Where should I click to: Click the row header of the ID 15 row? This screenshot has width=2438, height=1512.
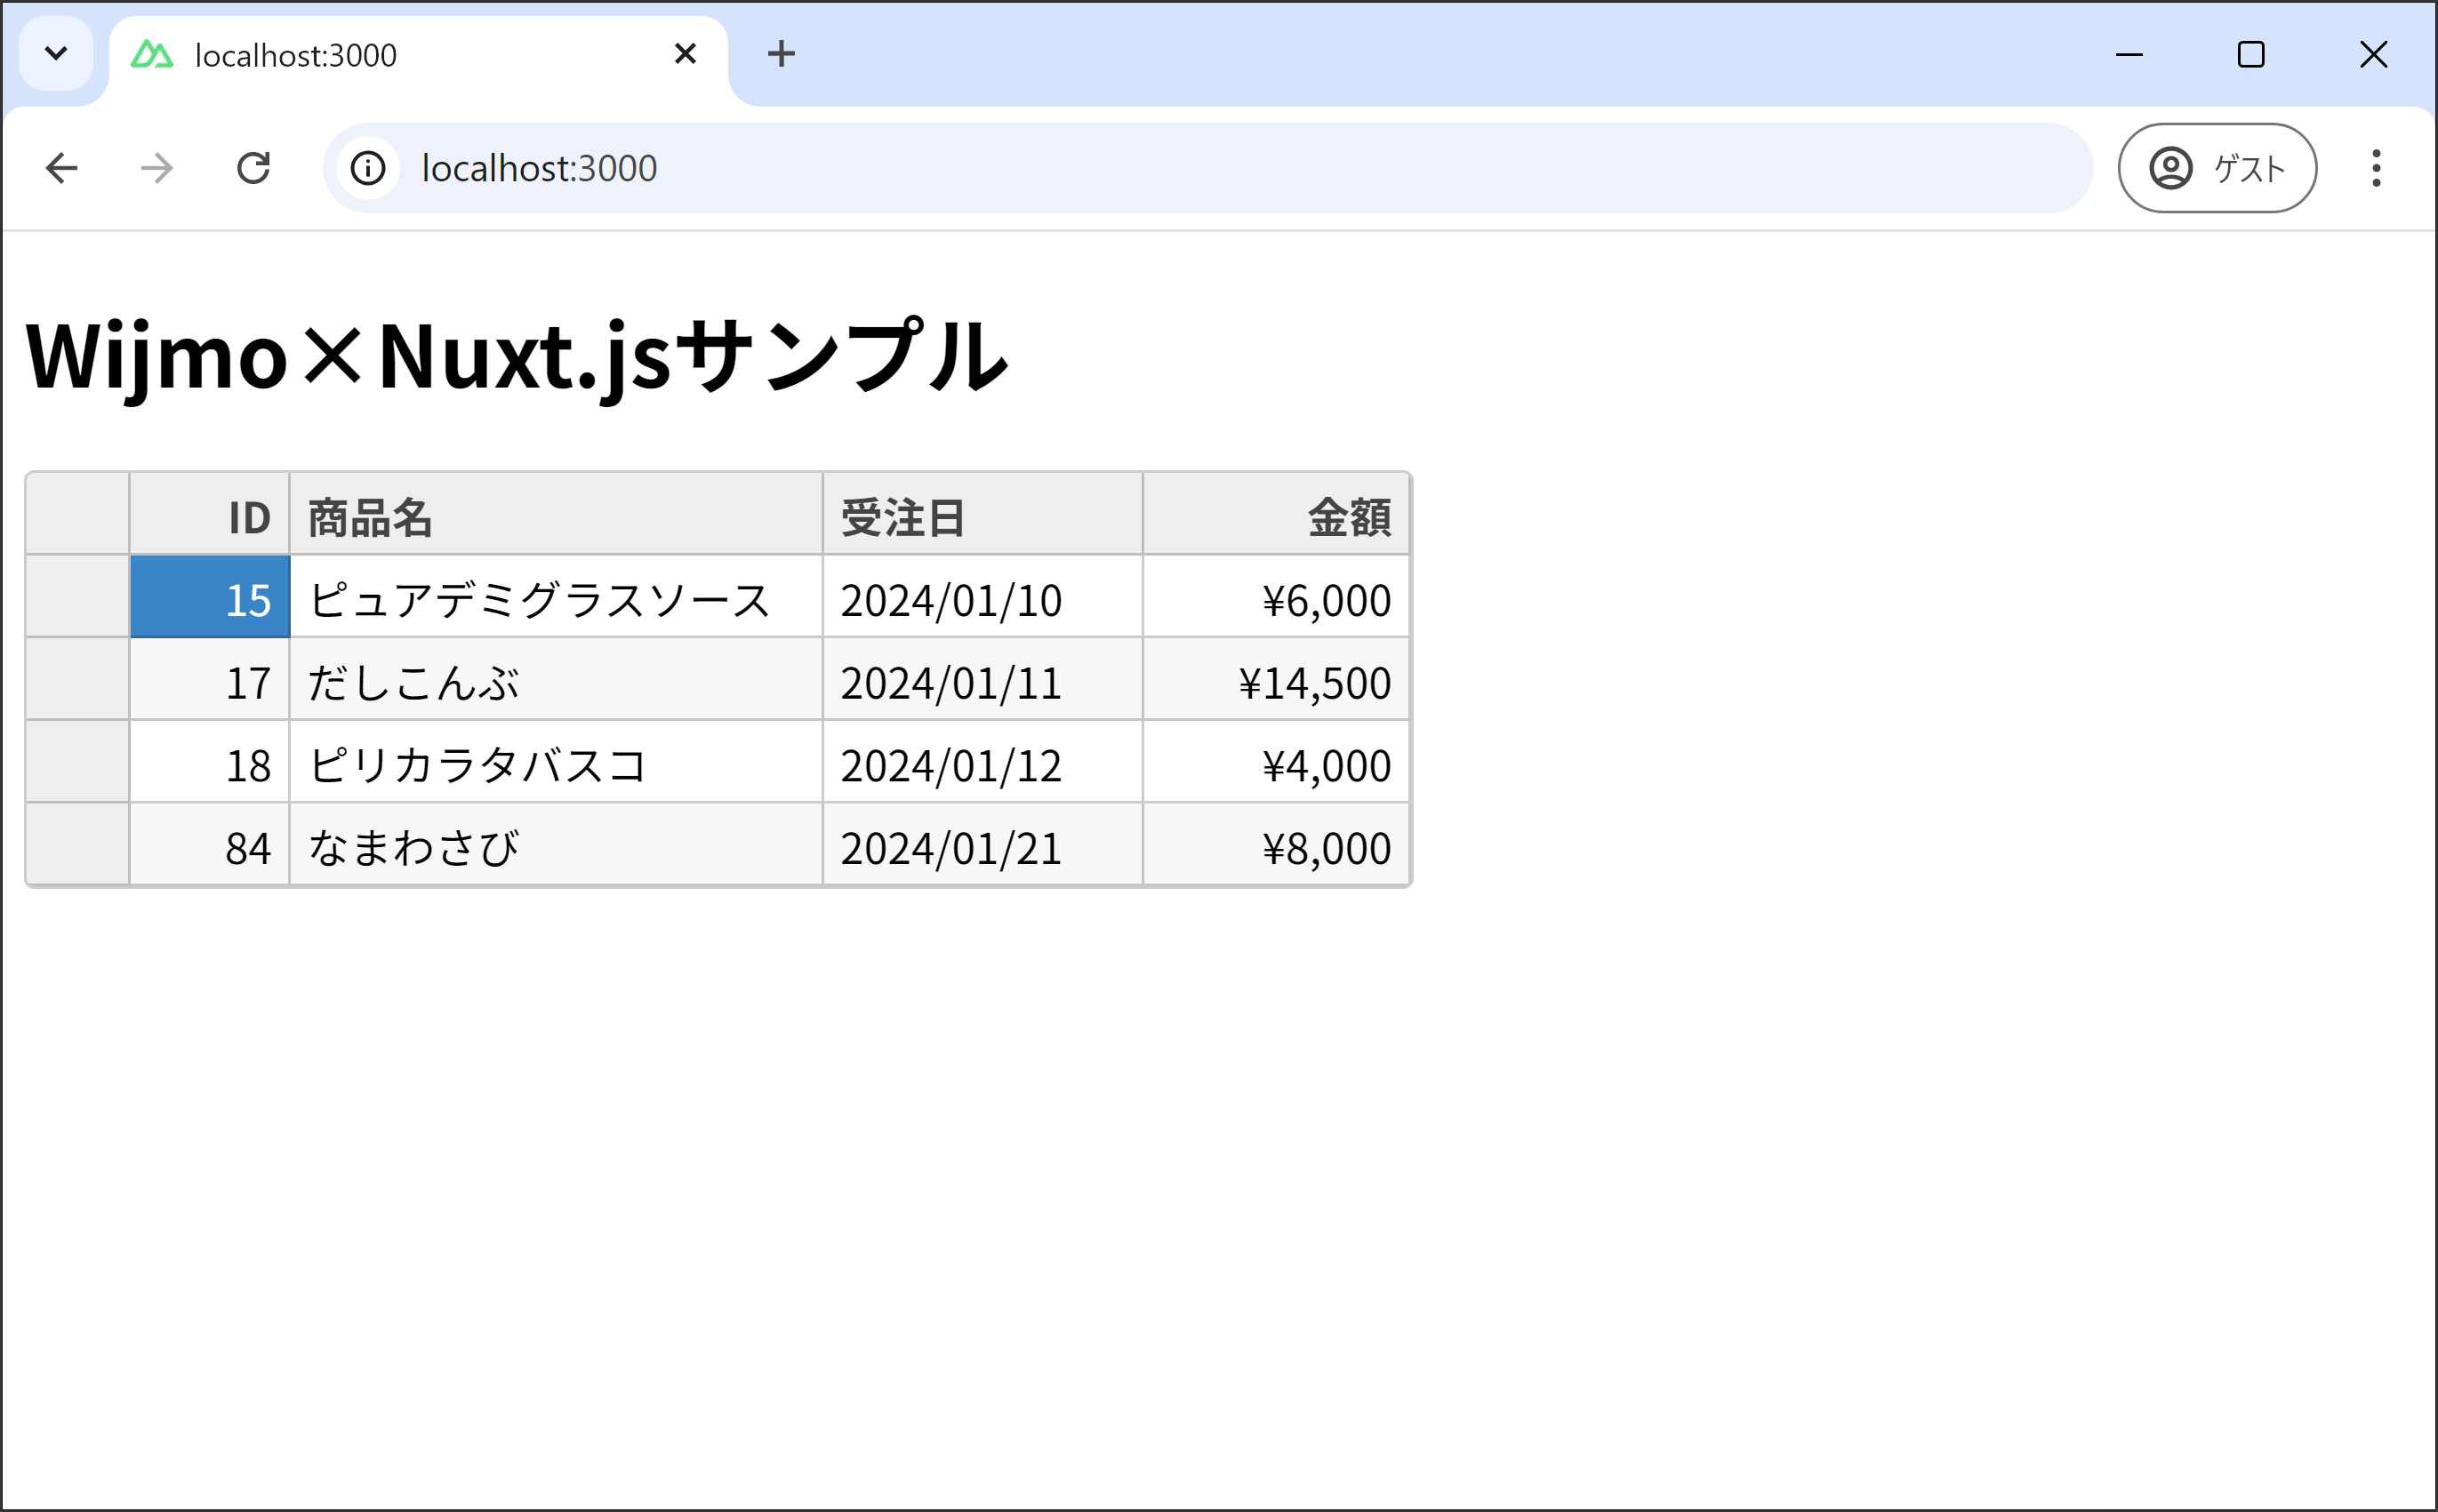pos(78,597)
